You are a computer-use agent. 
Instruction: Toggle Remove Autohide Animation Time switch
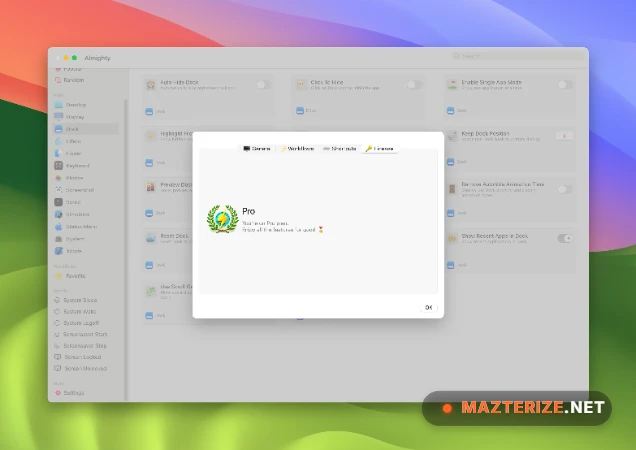coord(565,189)
